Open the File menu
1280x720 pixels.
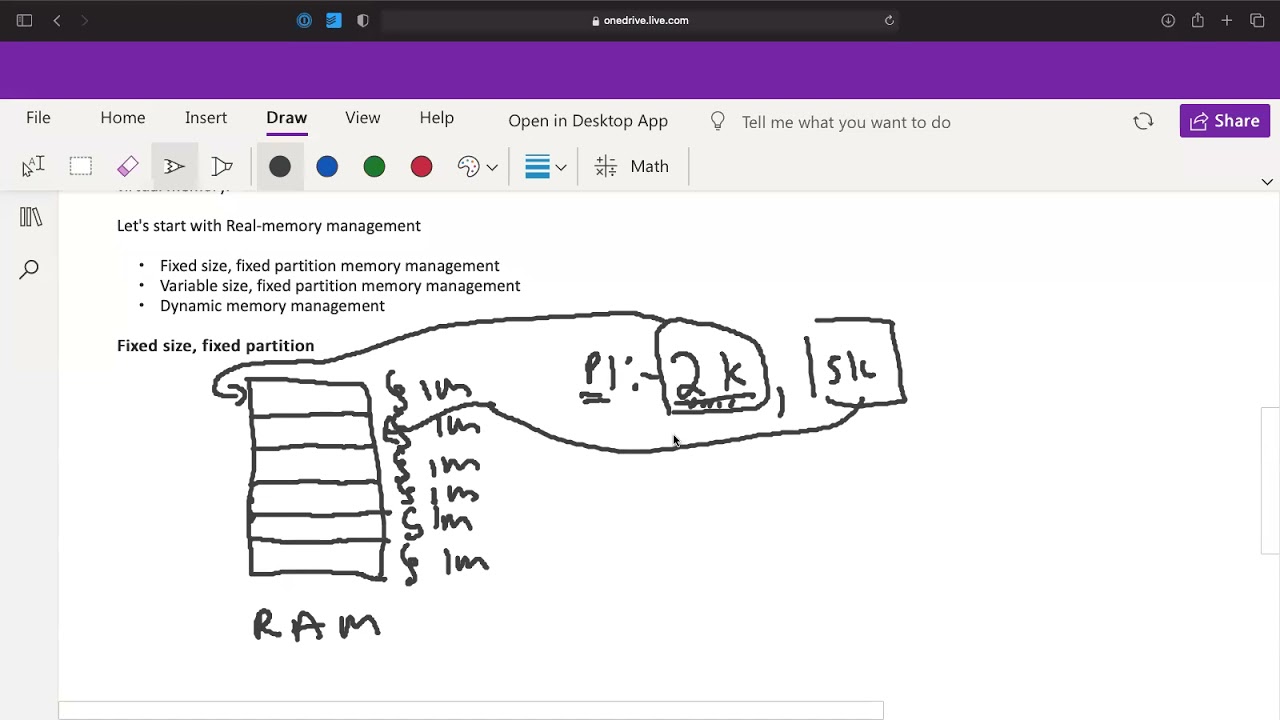point(38,118)
